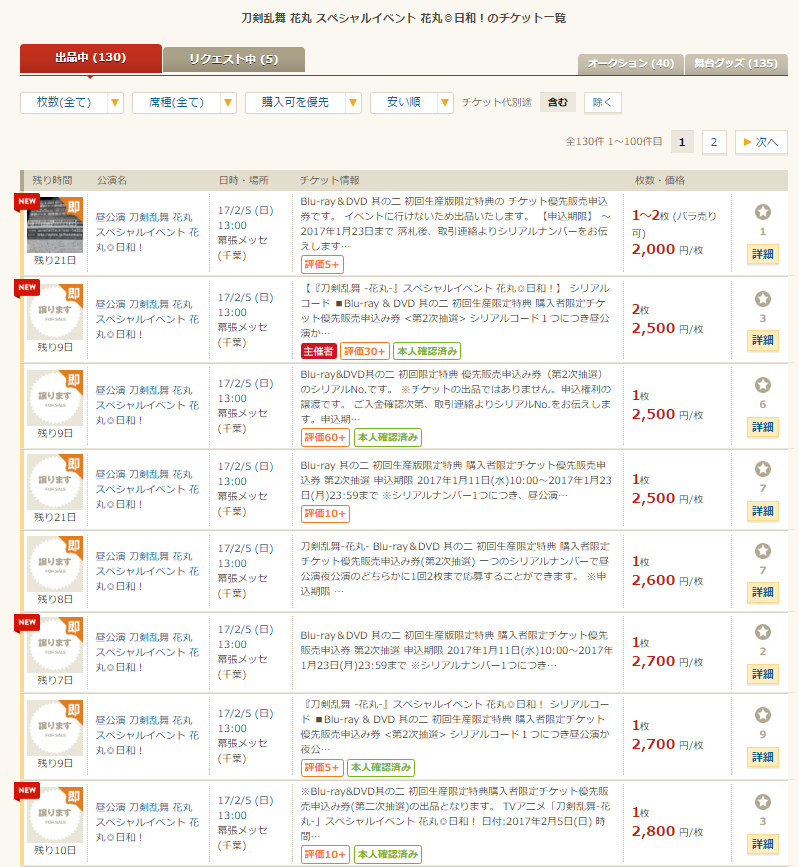799x867 pixels.
Task: Click 本人確認済み badge on 2,800円 listing
Action: click(388, 854)
